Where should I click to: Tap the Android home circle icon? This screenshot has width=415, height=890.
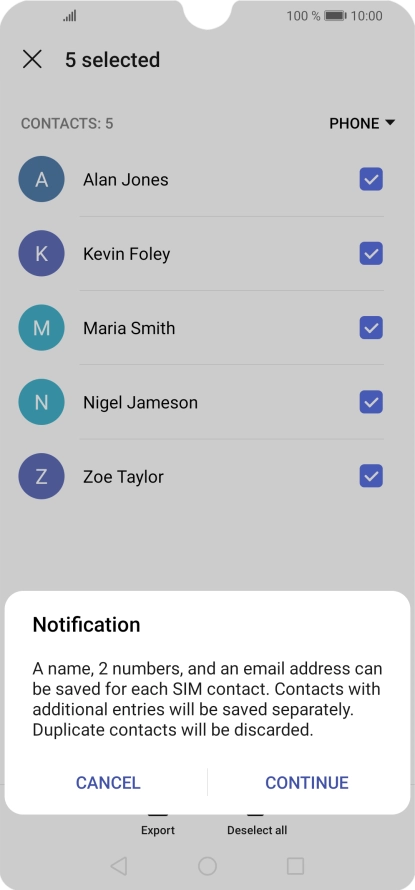click(207, 866)
